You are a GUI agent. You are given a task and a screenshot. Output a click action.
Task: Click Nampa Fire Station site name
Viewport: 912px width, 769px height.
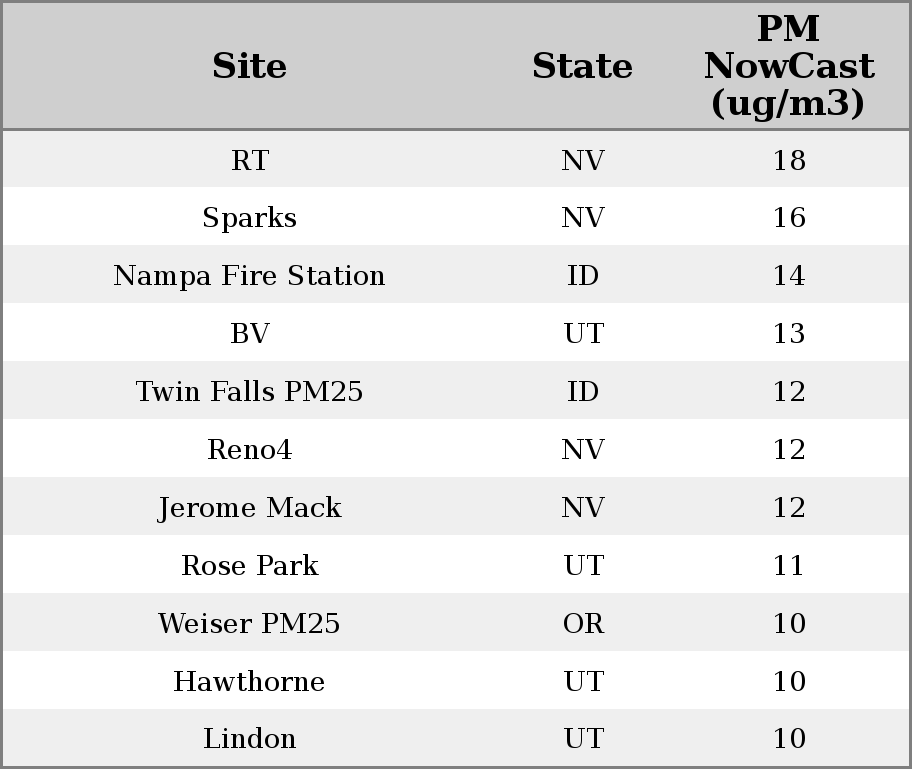point(249,276)
